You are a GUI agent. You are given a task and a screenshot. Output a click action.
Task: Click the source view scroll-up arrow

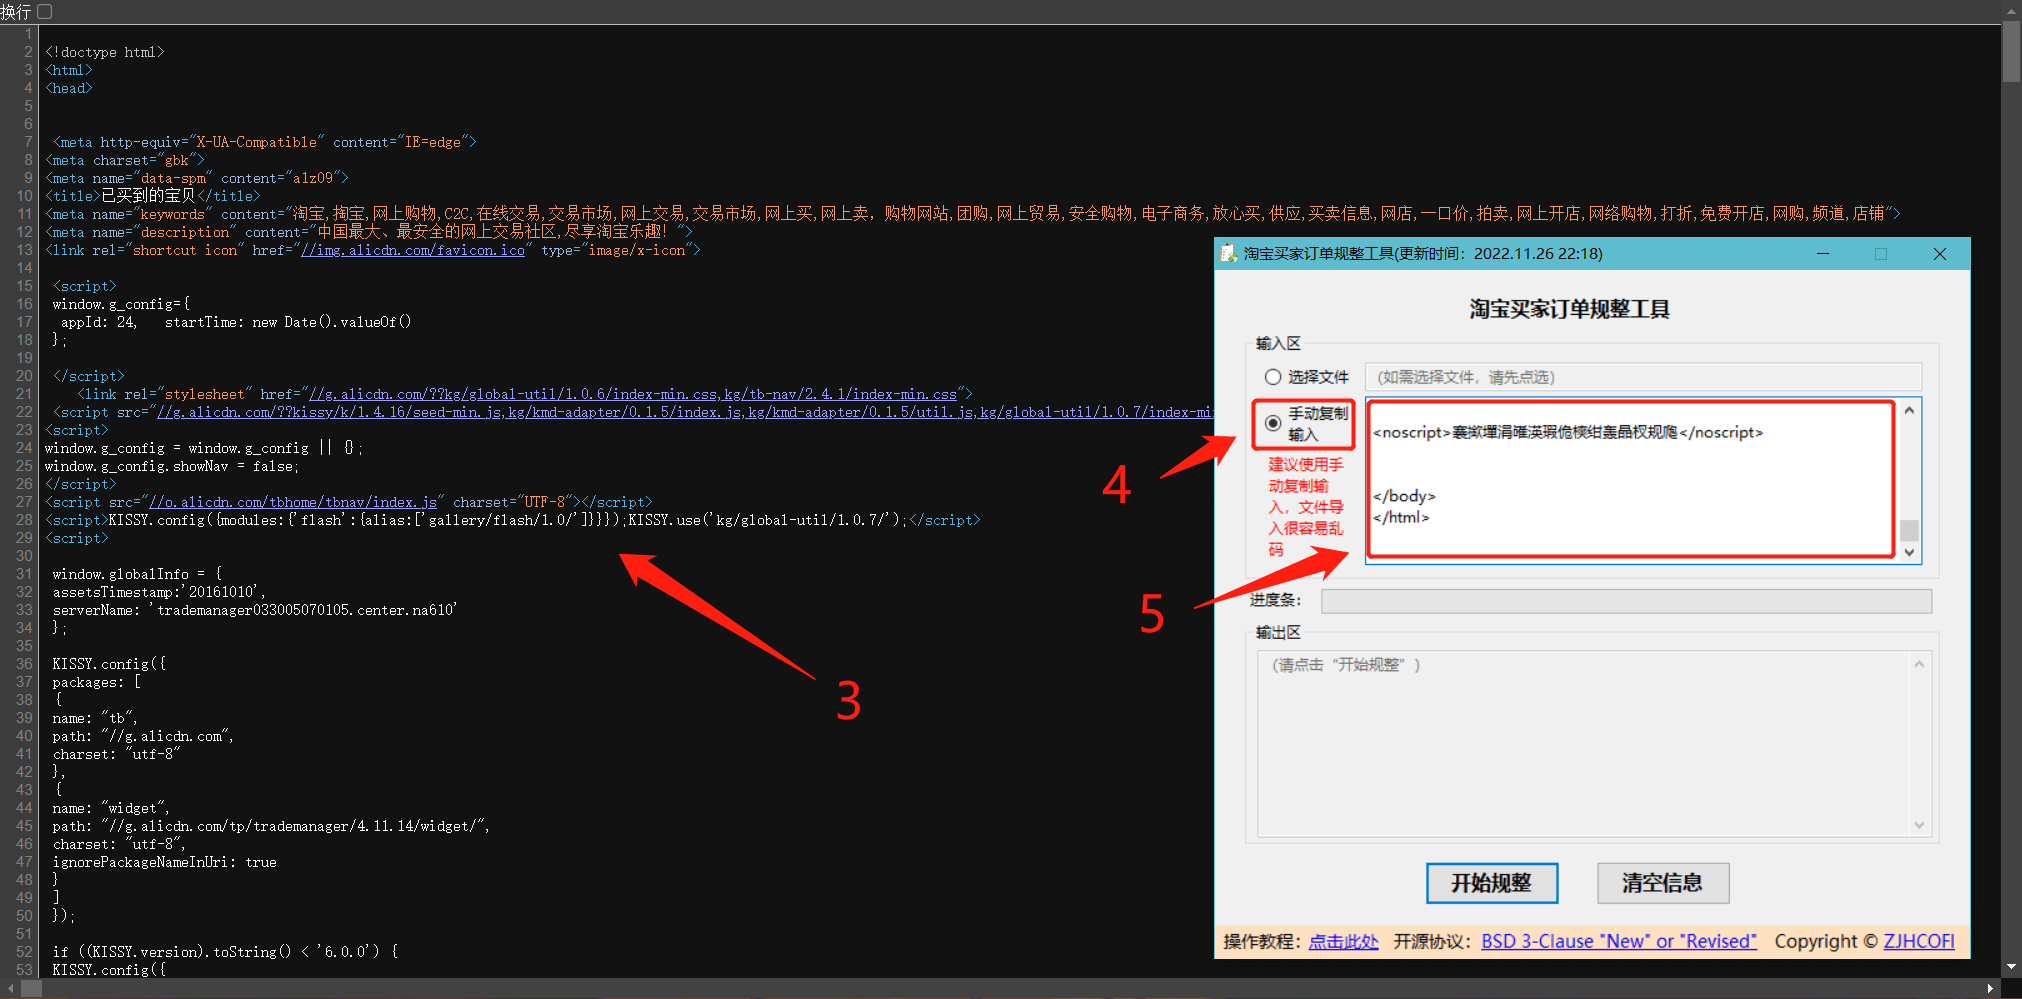[x=2011, y=11]
